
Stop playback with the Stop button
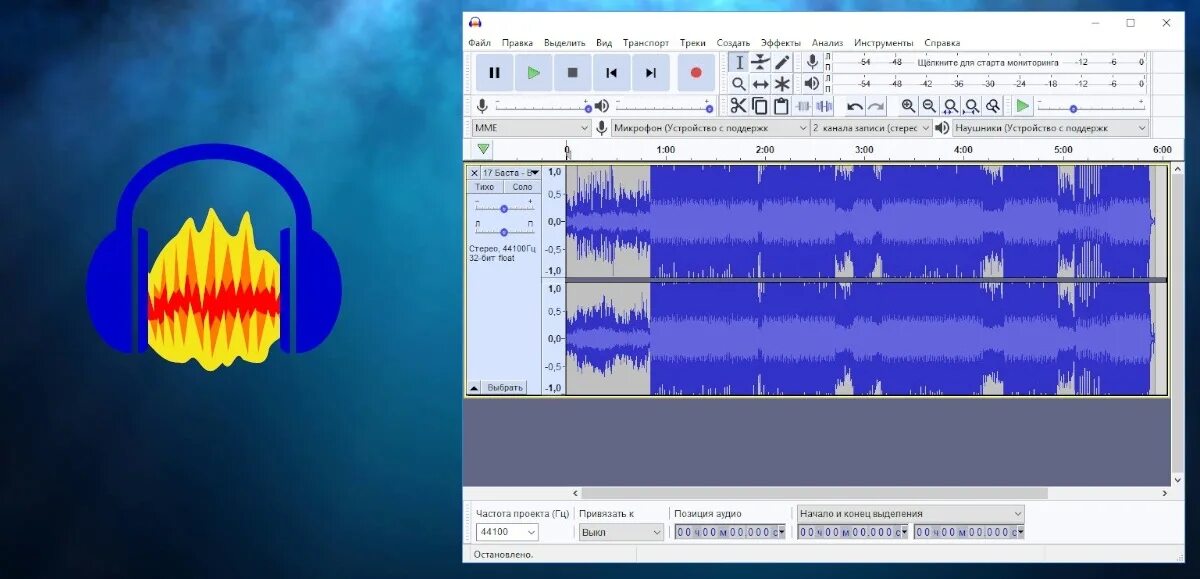point(572,73)
